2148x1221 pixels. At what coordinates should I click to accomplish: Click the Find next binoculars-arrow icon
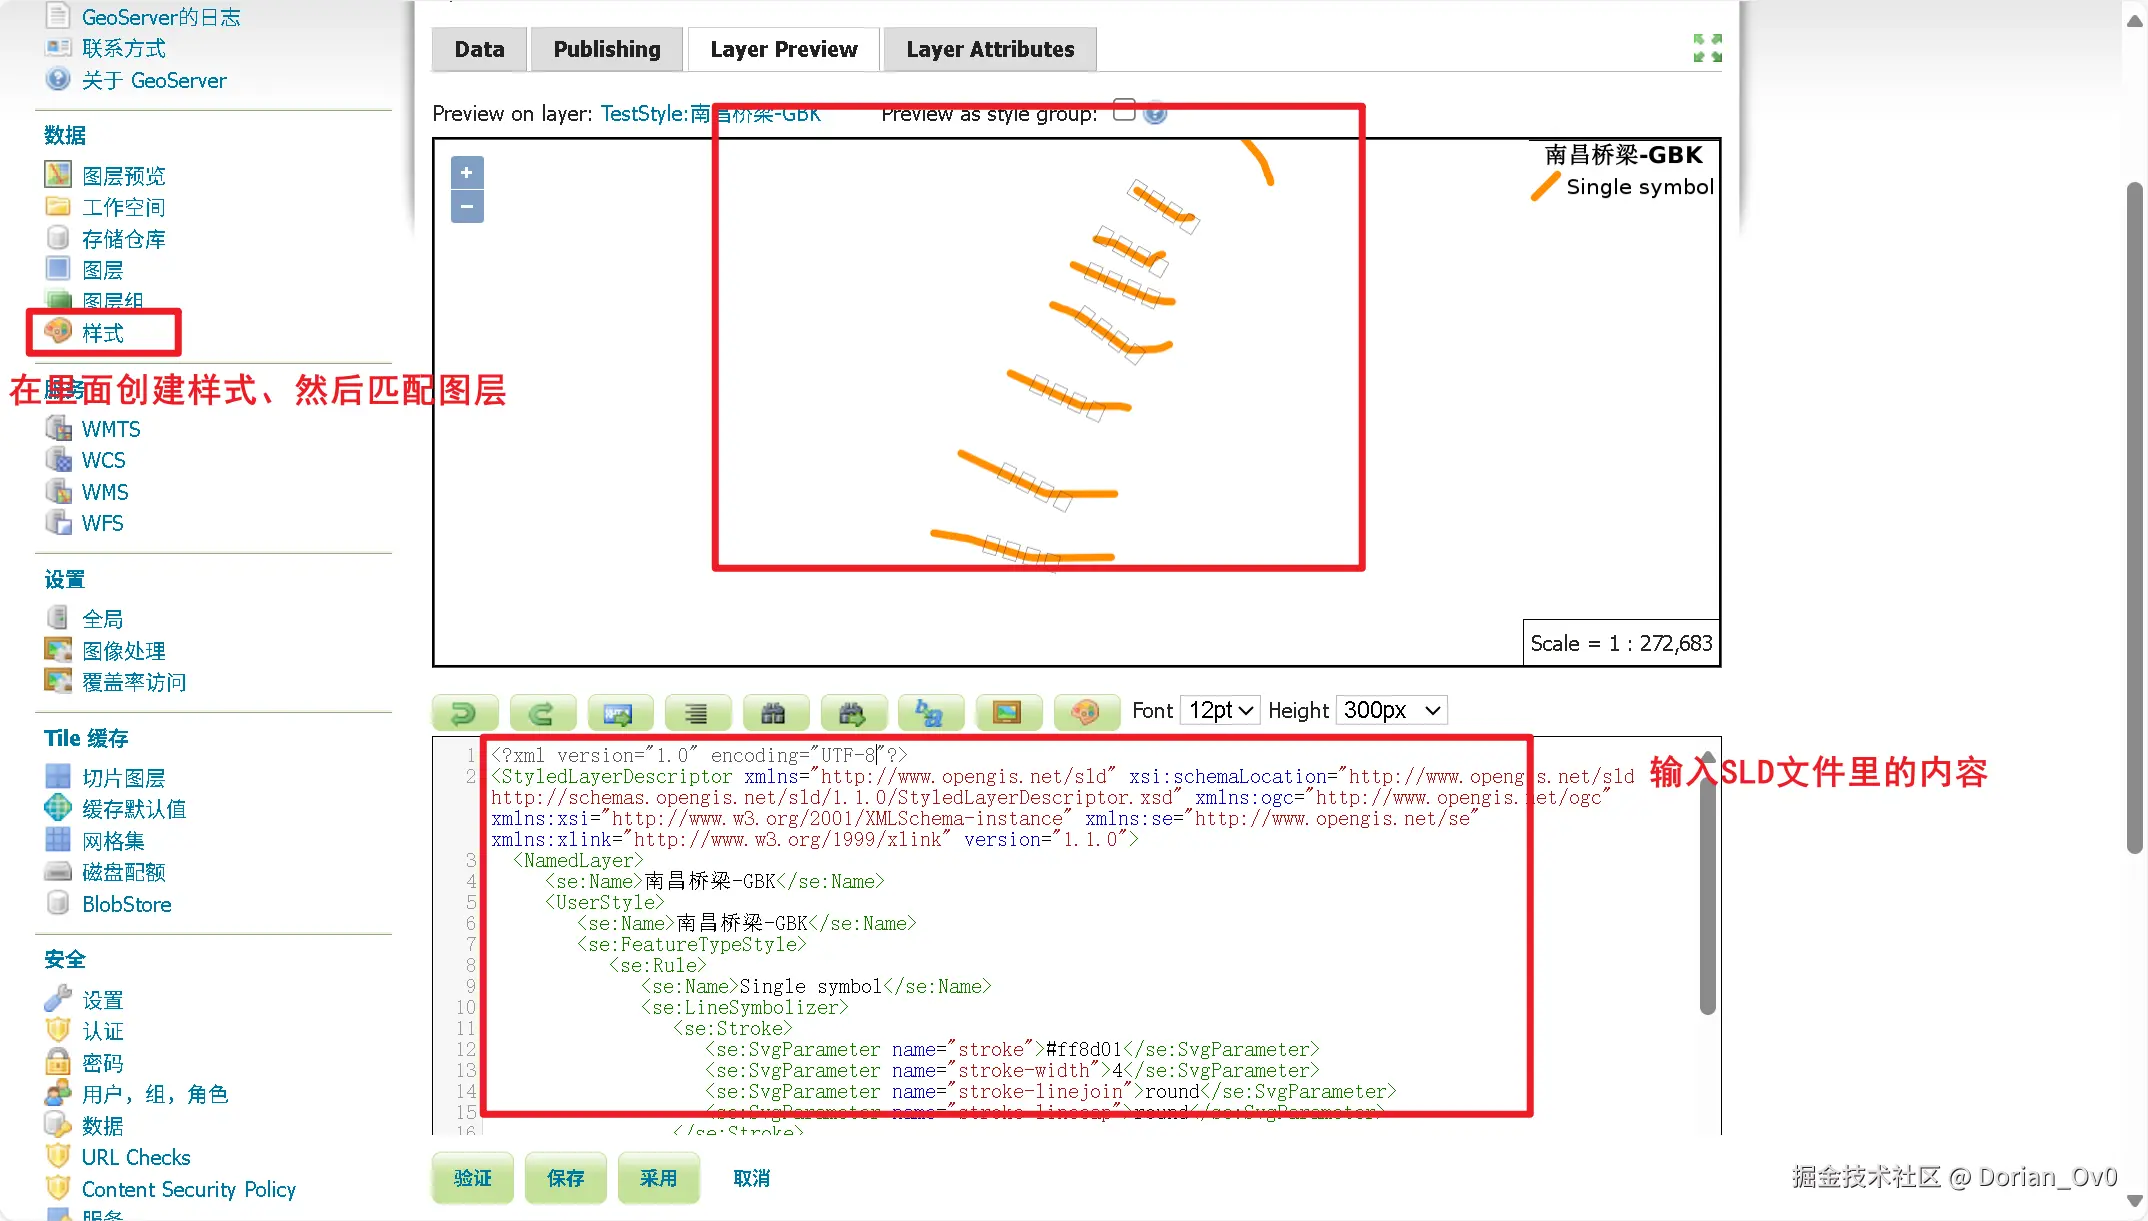point(852,712)
